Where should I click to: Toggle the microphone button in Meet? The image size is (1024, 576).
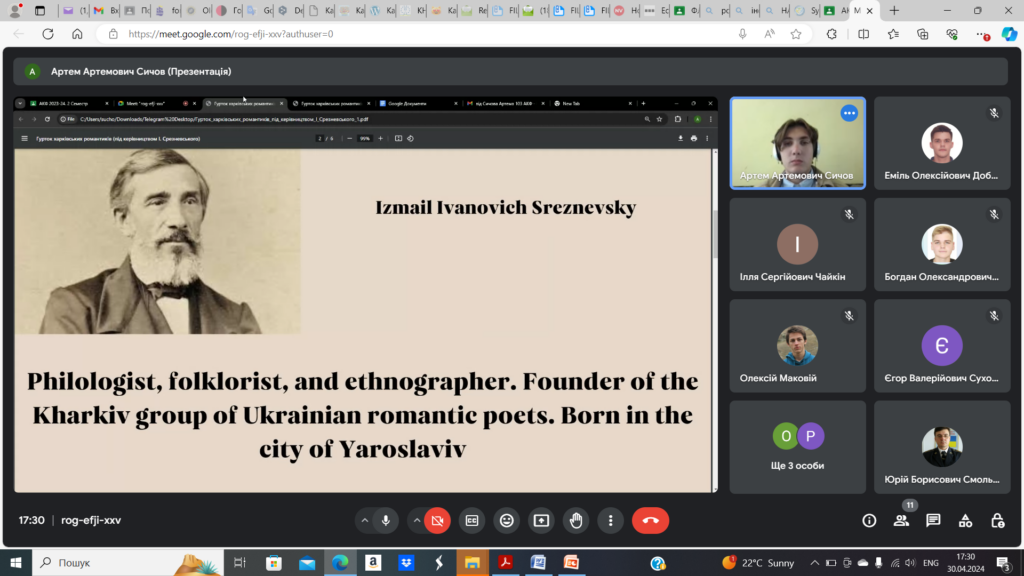click(x=385, y=520)
